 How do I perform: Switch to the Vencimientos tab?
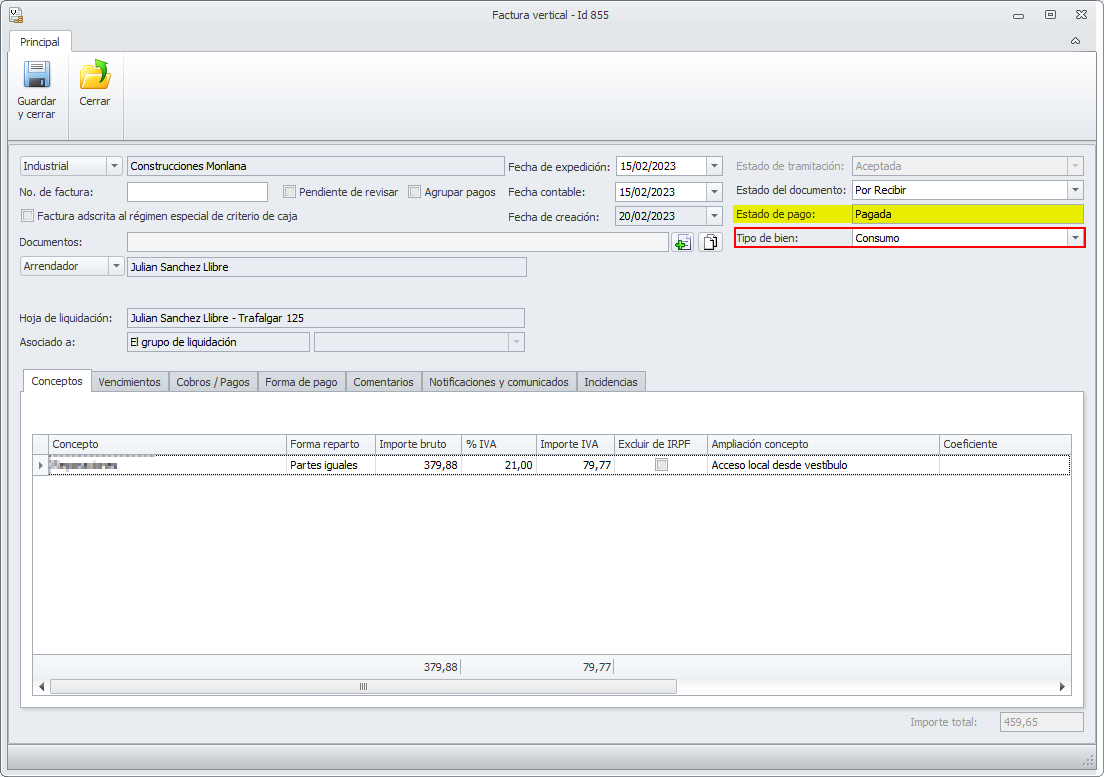click(130, 381)
